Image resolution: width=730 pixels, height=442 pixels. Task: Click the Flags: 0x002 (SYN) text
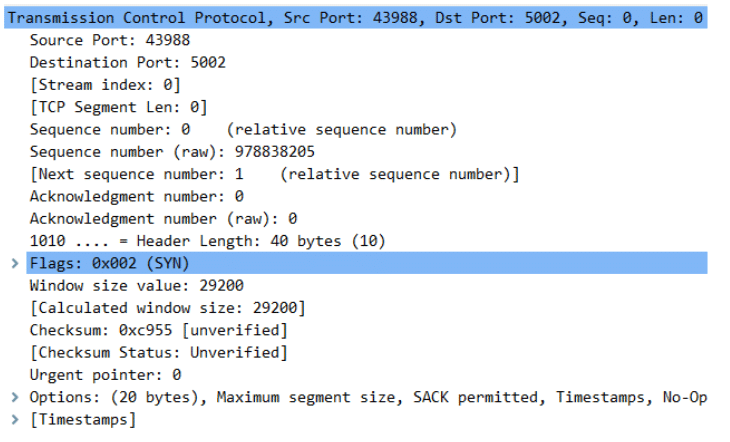coord(109,263)
